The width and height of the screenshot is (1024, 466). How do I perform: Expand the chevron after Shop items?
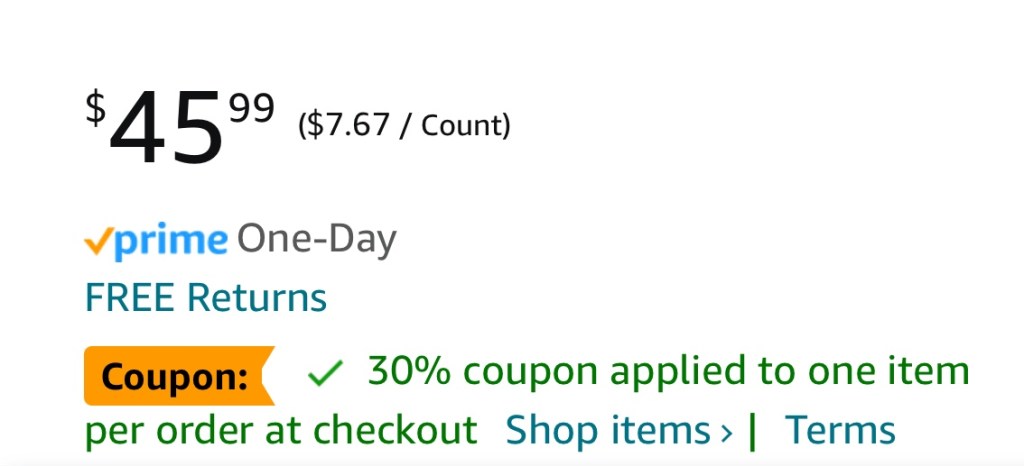coord(727,432)
